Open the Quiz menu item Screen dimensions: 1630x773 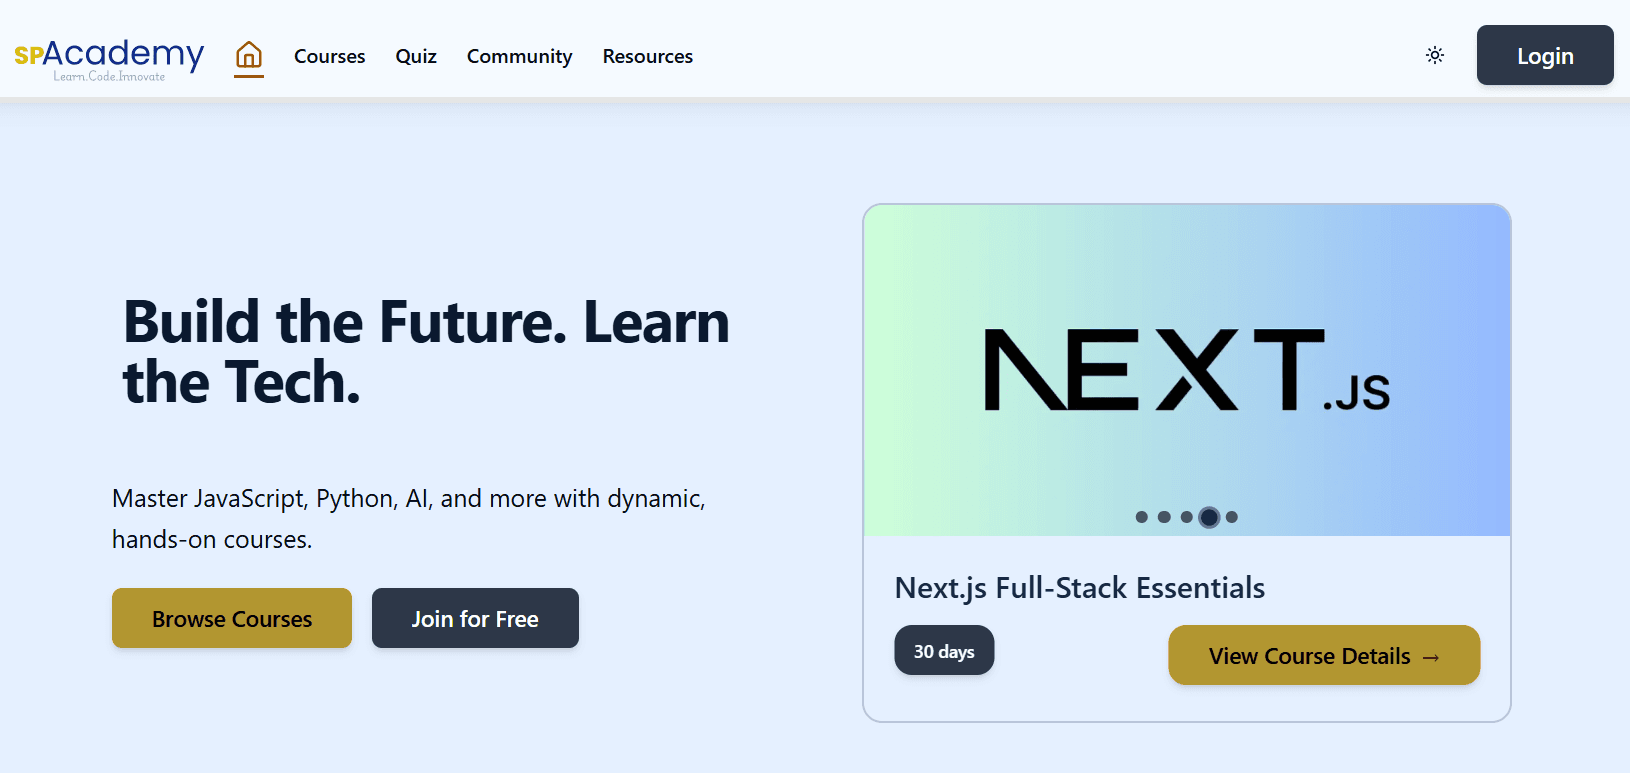click(x=416, y=56)
